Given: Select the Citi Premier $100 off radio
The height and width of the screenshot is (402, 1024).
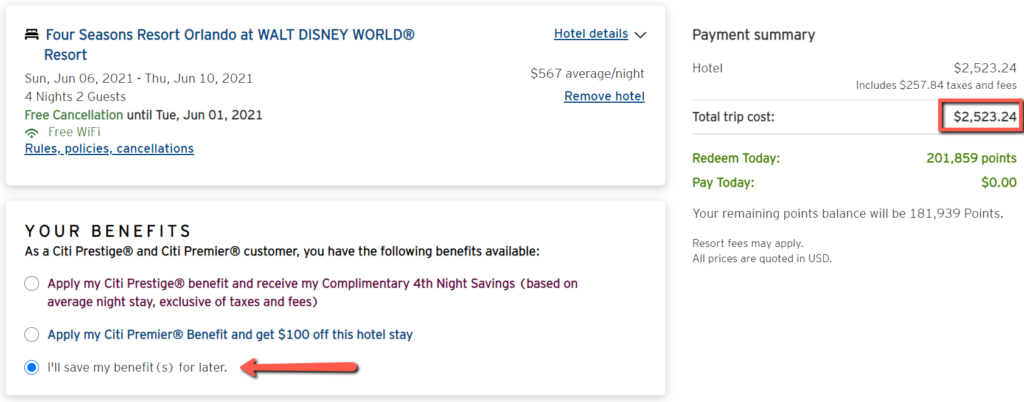Looking at the screenshot, I should (x=31, y=335).
